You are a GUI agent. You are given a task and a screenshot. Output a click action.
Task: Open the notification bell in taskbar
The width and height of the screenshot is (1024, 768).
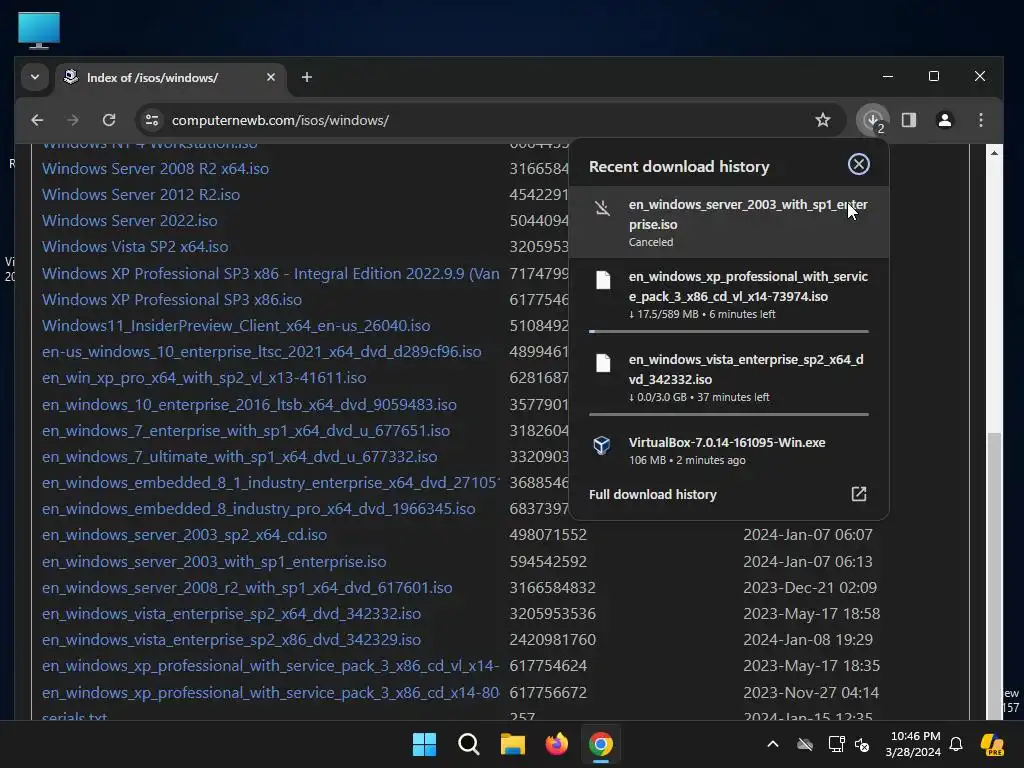coord(956,744)
